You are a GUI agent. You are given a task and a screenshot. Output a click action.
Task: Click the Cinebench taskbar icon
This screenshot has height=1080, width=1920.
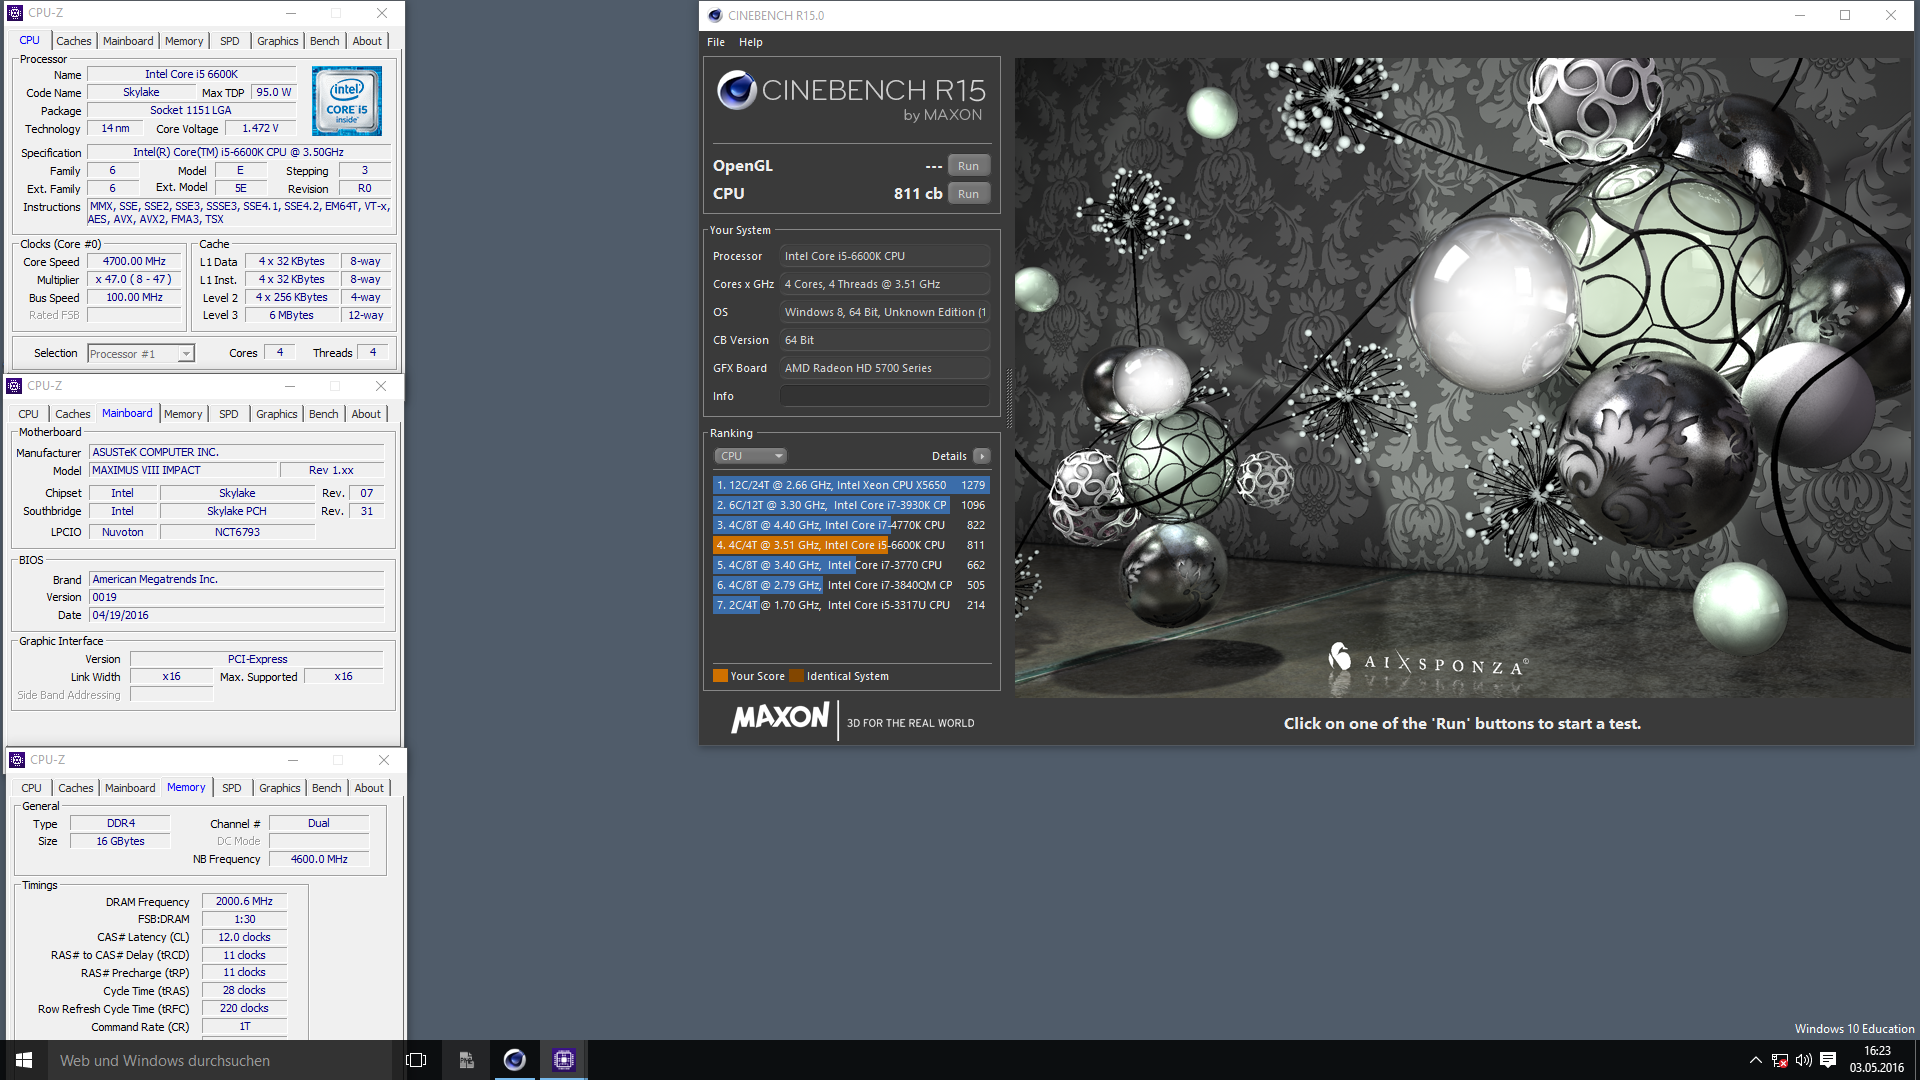[x=514, y=1060]
